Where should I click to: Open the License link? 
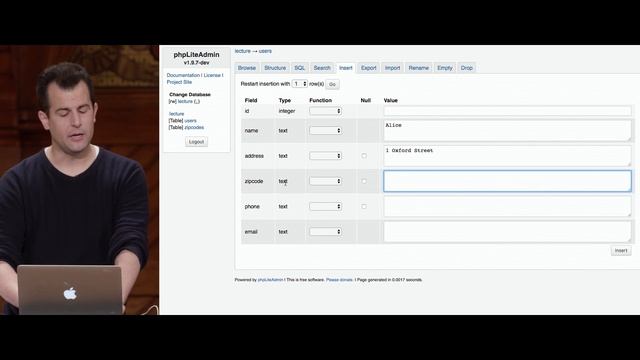point(212,76)
